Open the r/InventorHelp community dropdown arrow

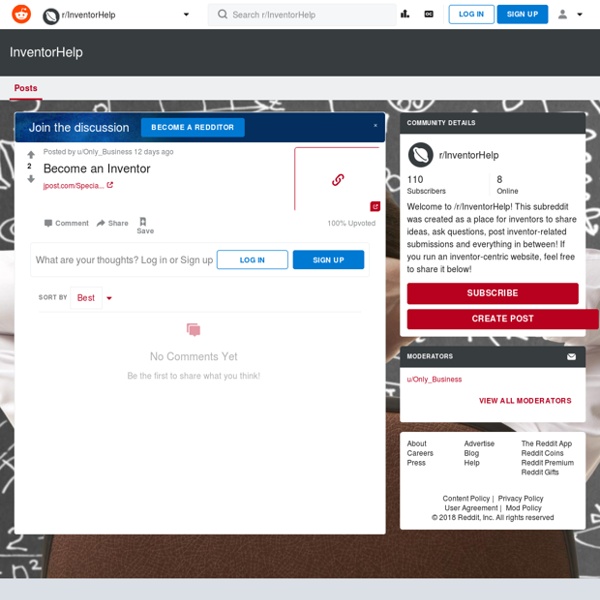186,15
